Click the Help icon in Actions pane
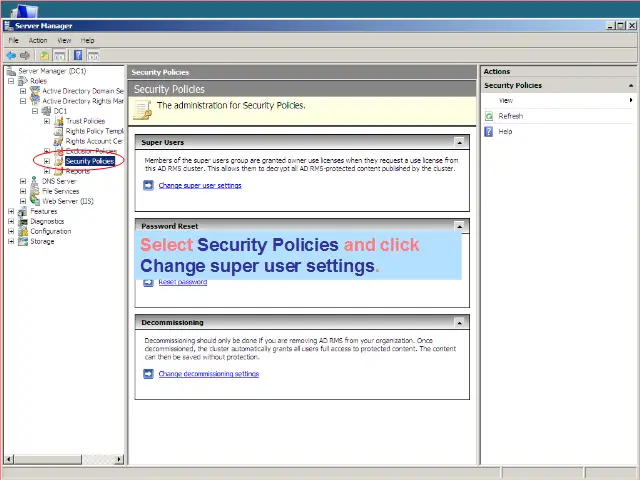The image size is (640, 480). 489,131
